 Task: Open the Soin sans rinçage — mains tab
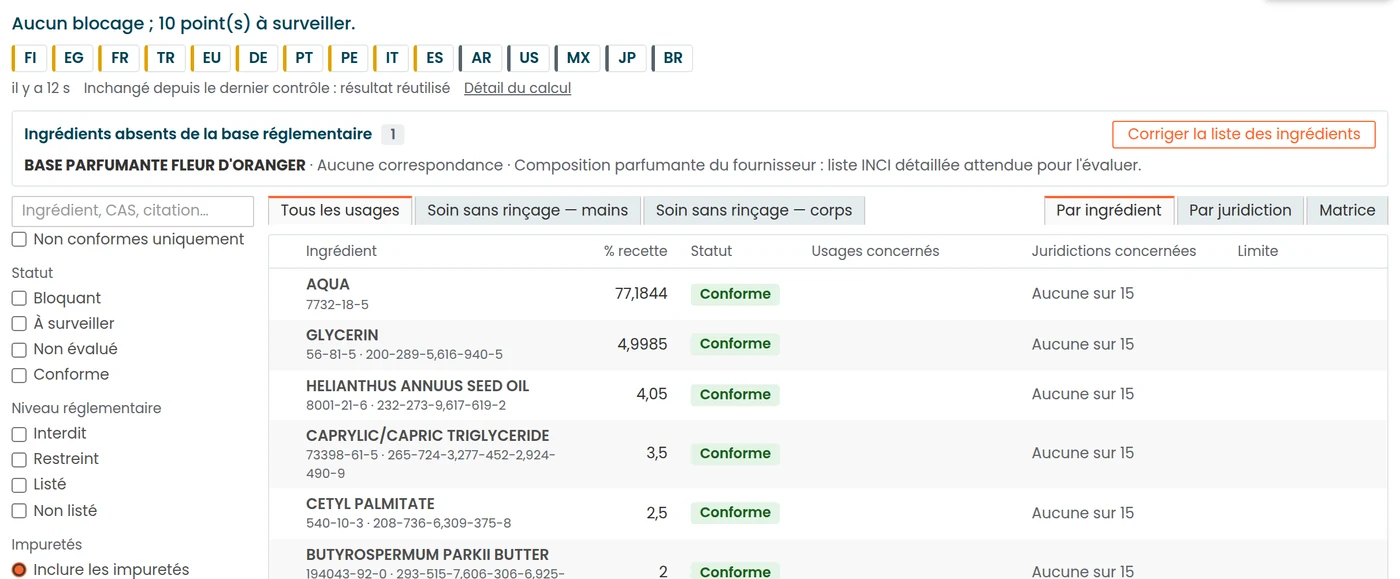pos(528,210)
